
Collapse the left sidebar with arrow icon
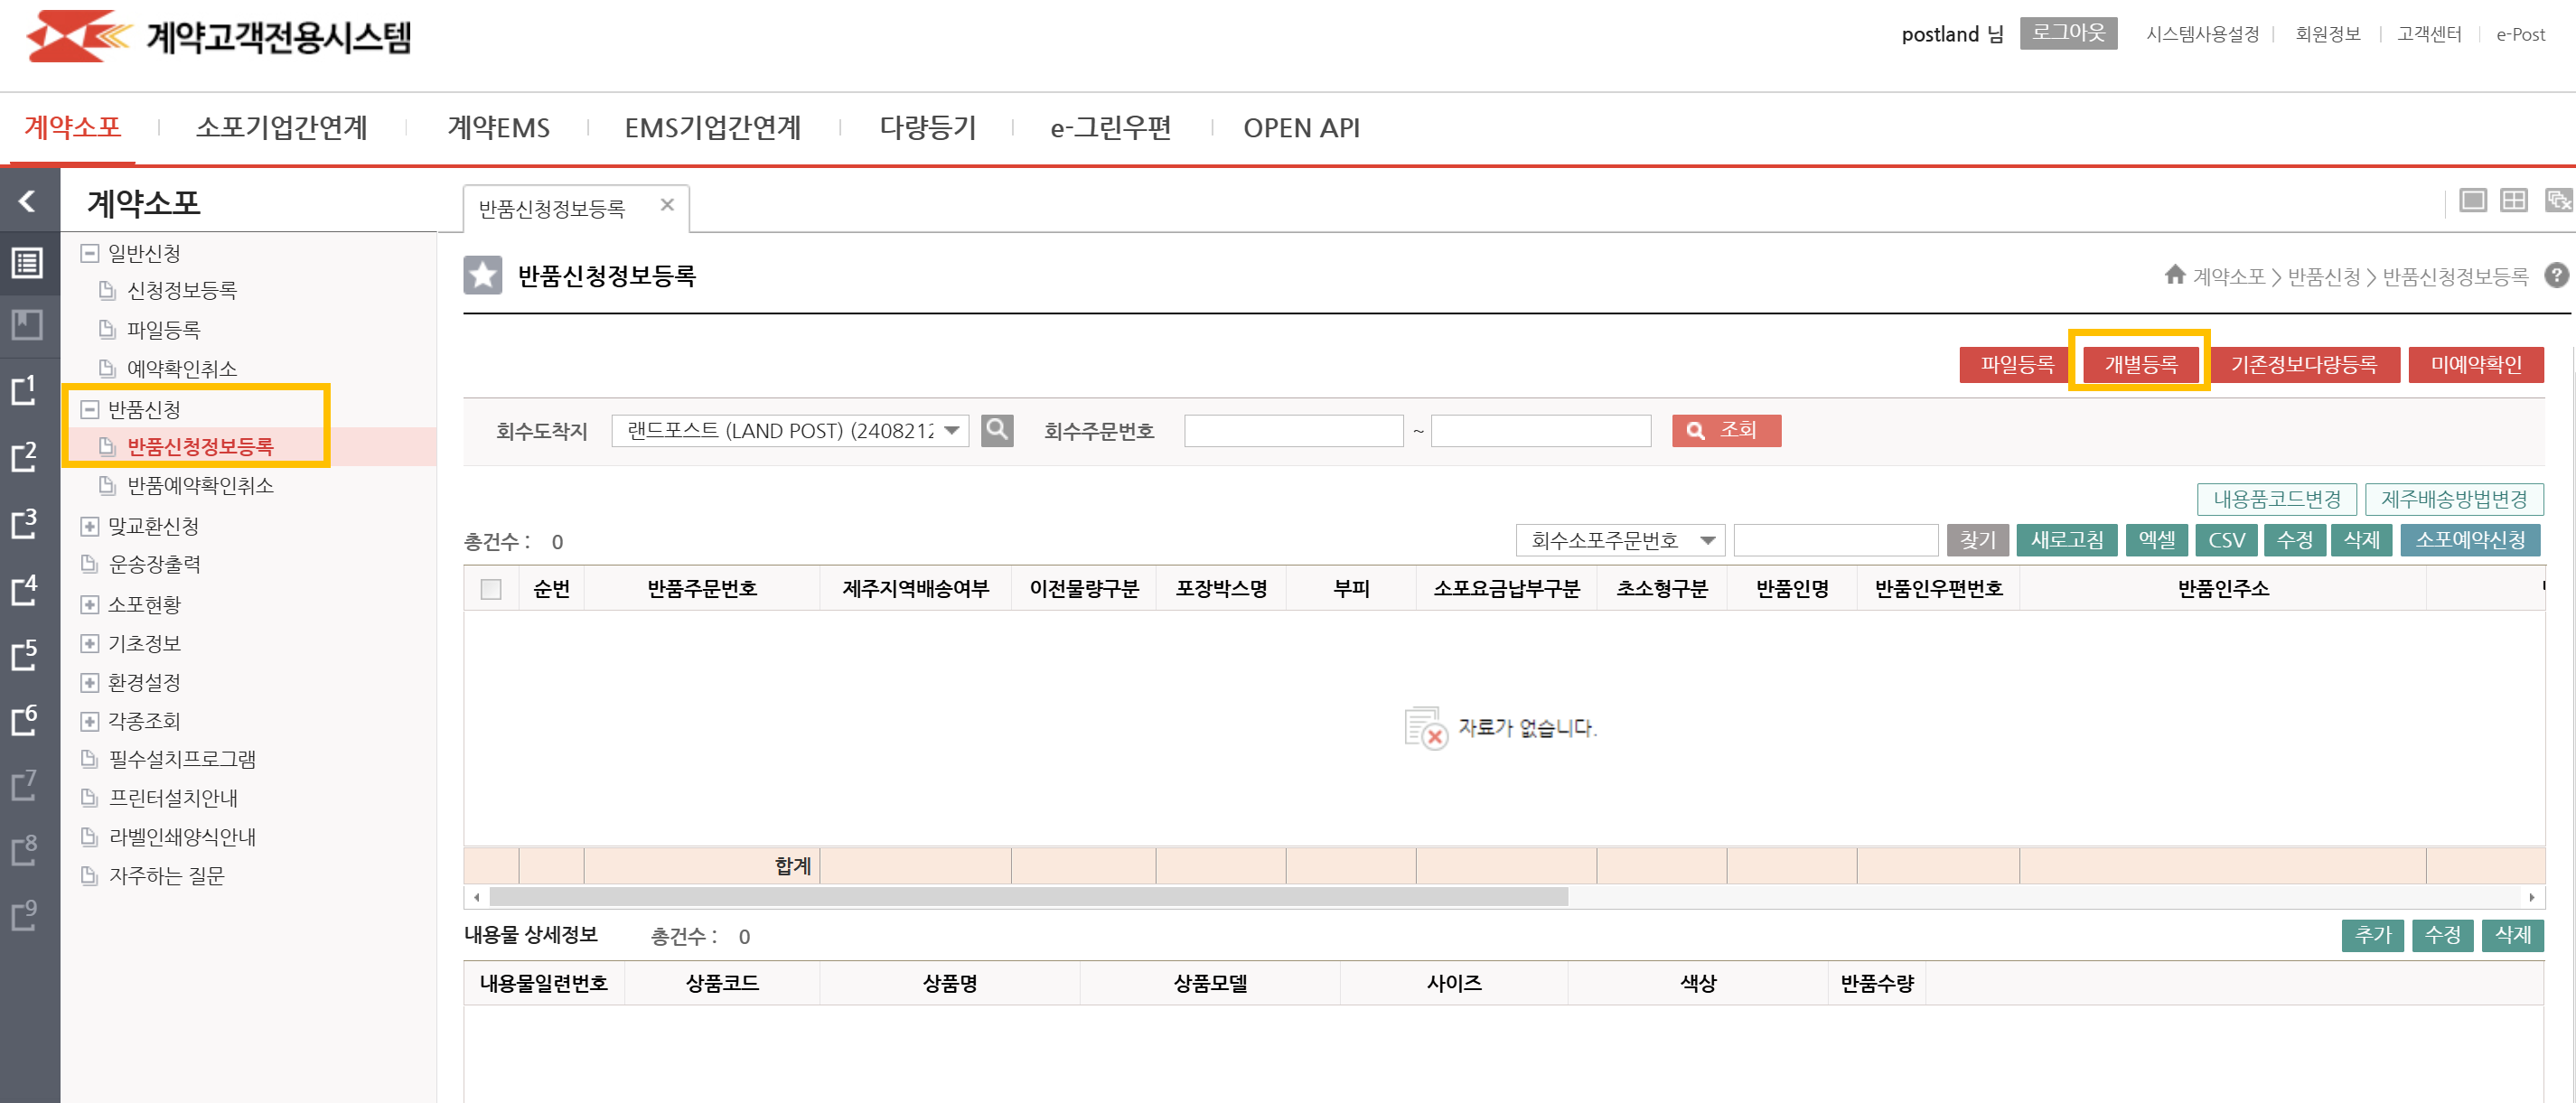point(27,201)
